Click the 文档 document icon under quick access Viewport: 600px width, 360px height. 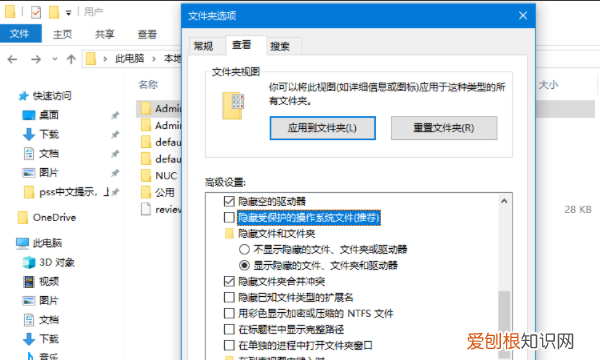click(x=29, y=153)
